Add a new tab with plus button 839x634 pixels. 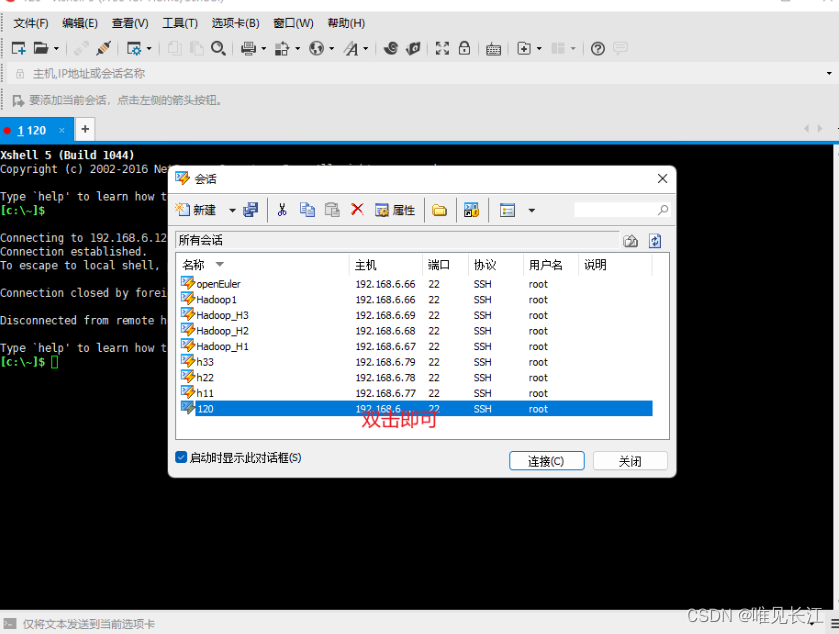[85, 129]
